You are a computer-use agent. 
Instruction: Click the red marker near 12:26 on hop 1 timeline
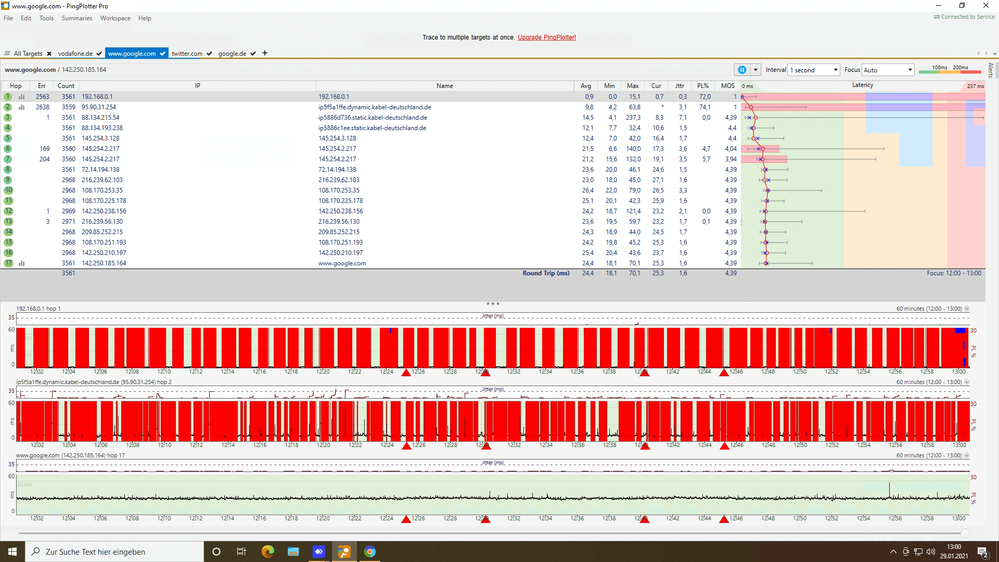point(406,372)
